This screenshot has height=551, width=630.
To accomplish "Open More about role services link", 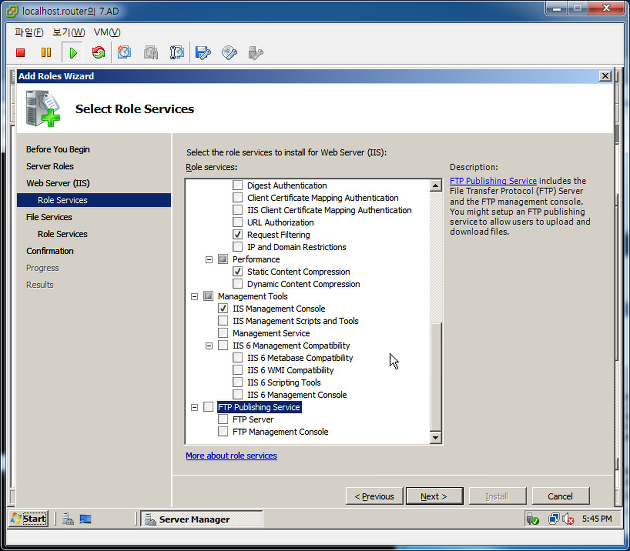I will click(231, 456).
